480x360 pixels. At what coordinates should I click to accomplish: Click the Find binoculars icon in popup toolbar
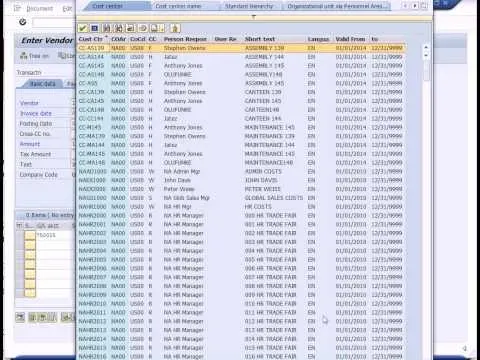click(107, 29)
